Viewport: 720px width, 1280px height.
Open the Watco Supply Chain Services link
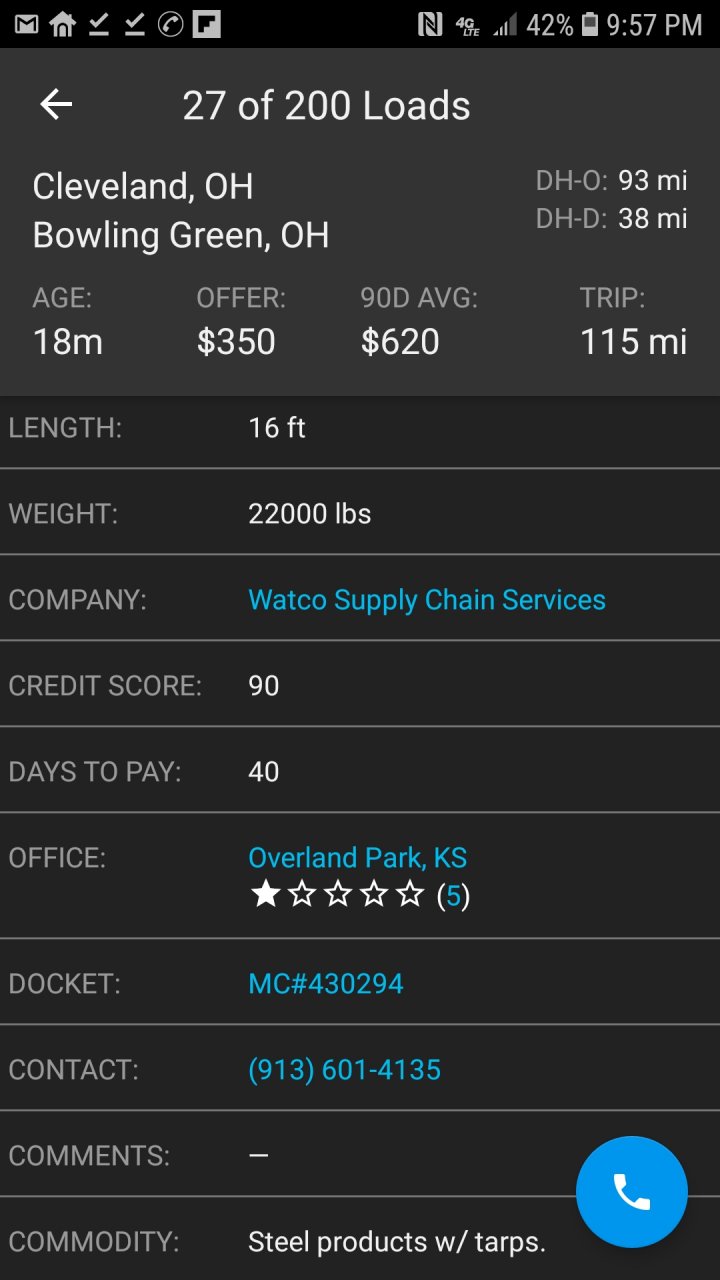tap(426, 600)
